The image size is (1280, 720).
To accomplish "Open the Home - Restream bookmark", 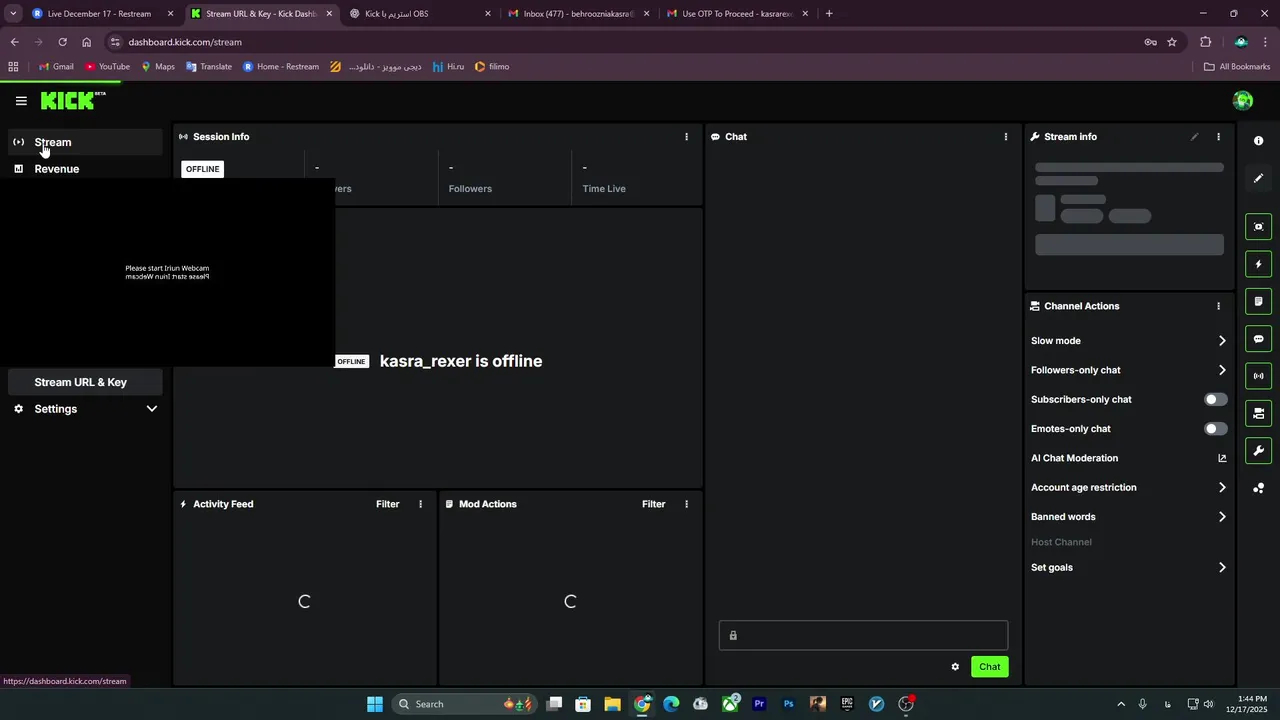I will tap(281, 67).
